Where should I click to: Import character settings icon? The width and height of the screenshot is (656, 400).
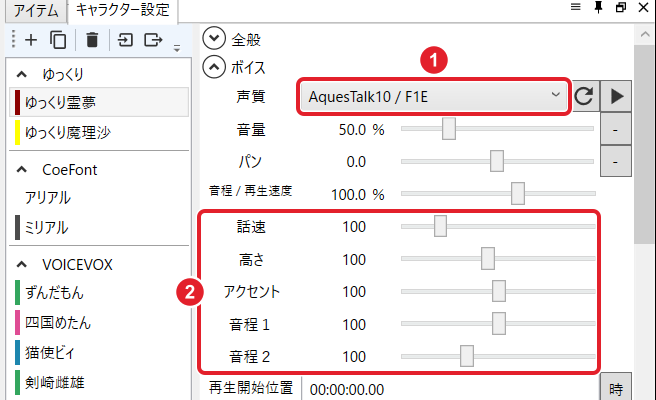[x=125, y=40]
